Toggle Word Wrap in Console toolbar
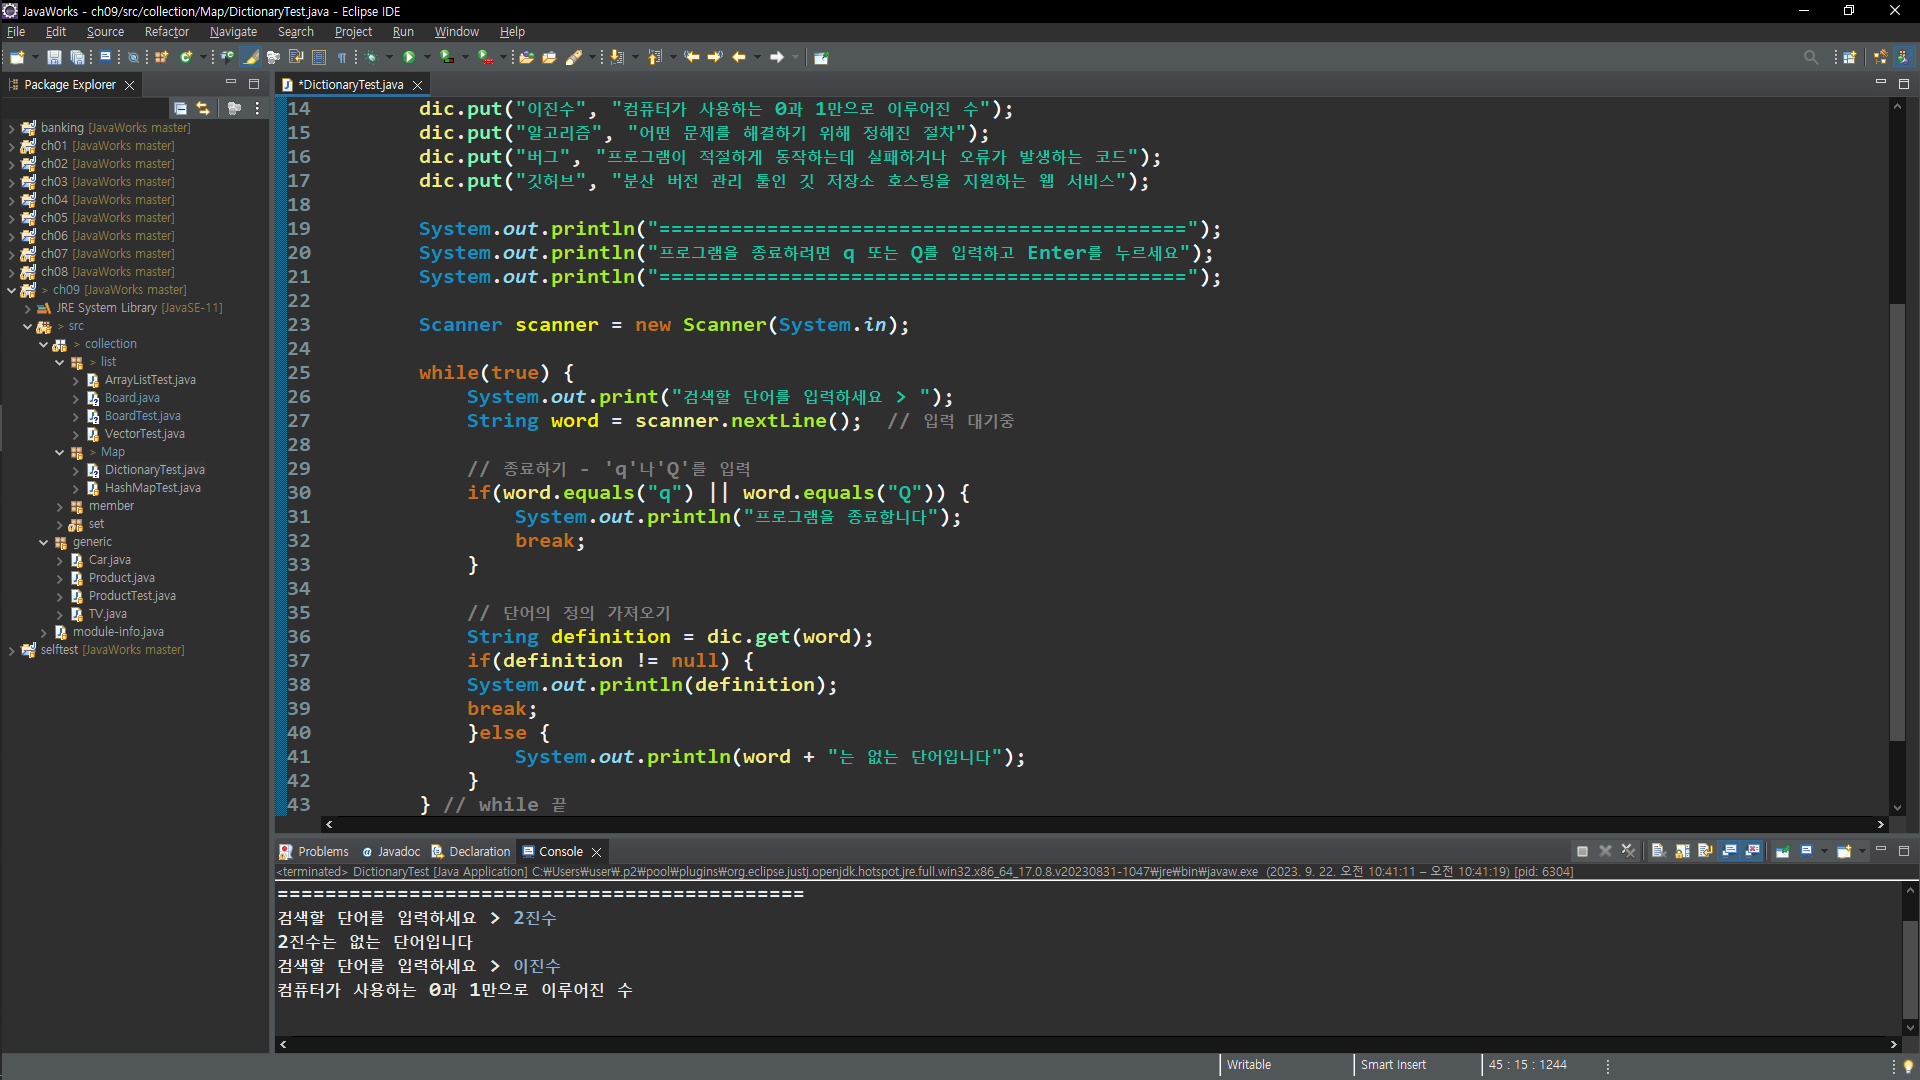Viewport: 1920px width, 1080px height. 1705,851
